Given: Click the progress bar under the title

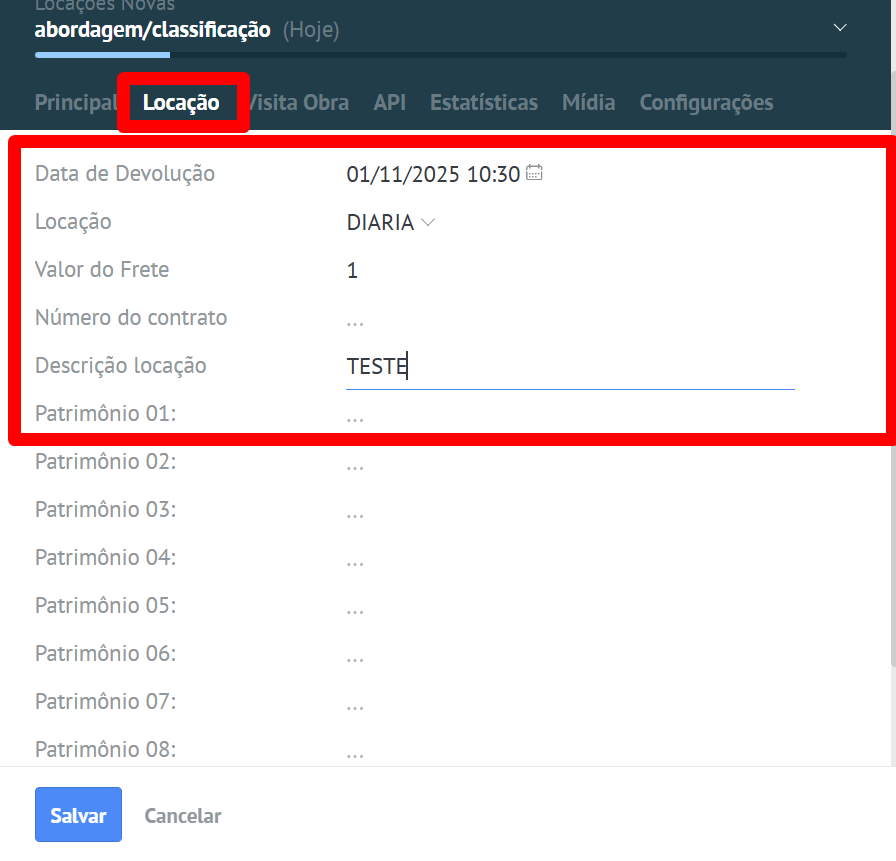Looking at the screenshot, I should [x=440, y=54].
